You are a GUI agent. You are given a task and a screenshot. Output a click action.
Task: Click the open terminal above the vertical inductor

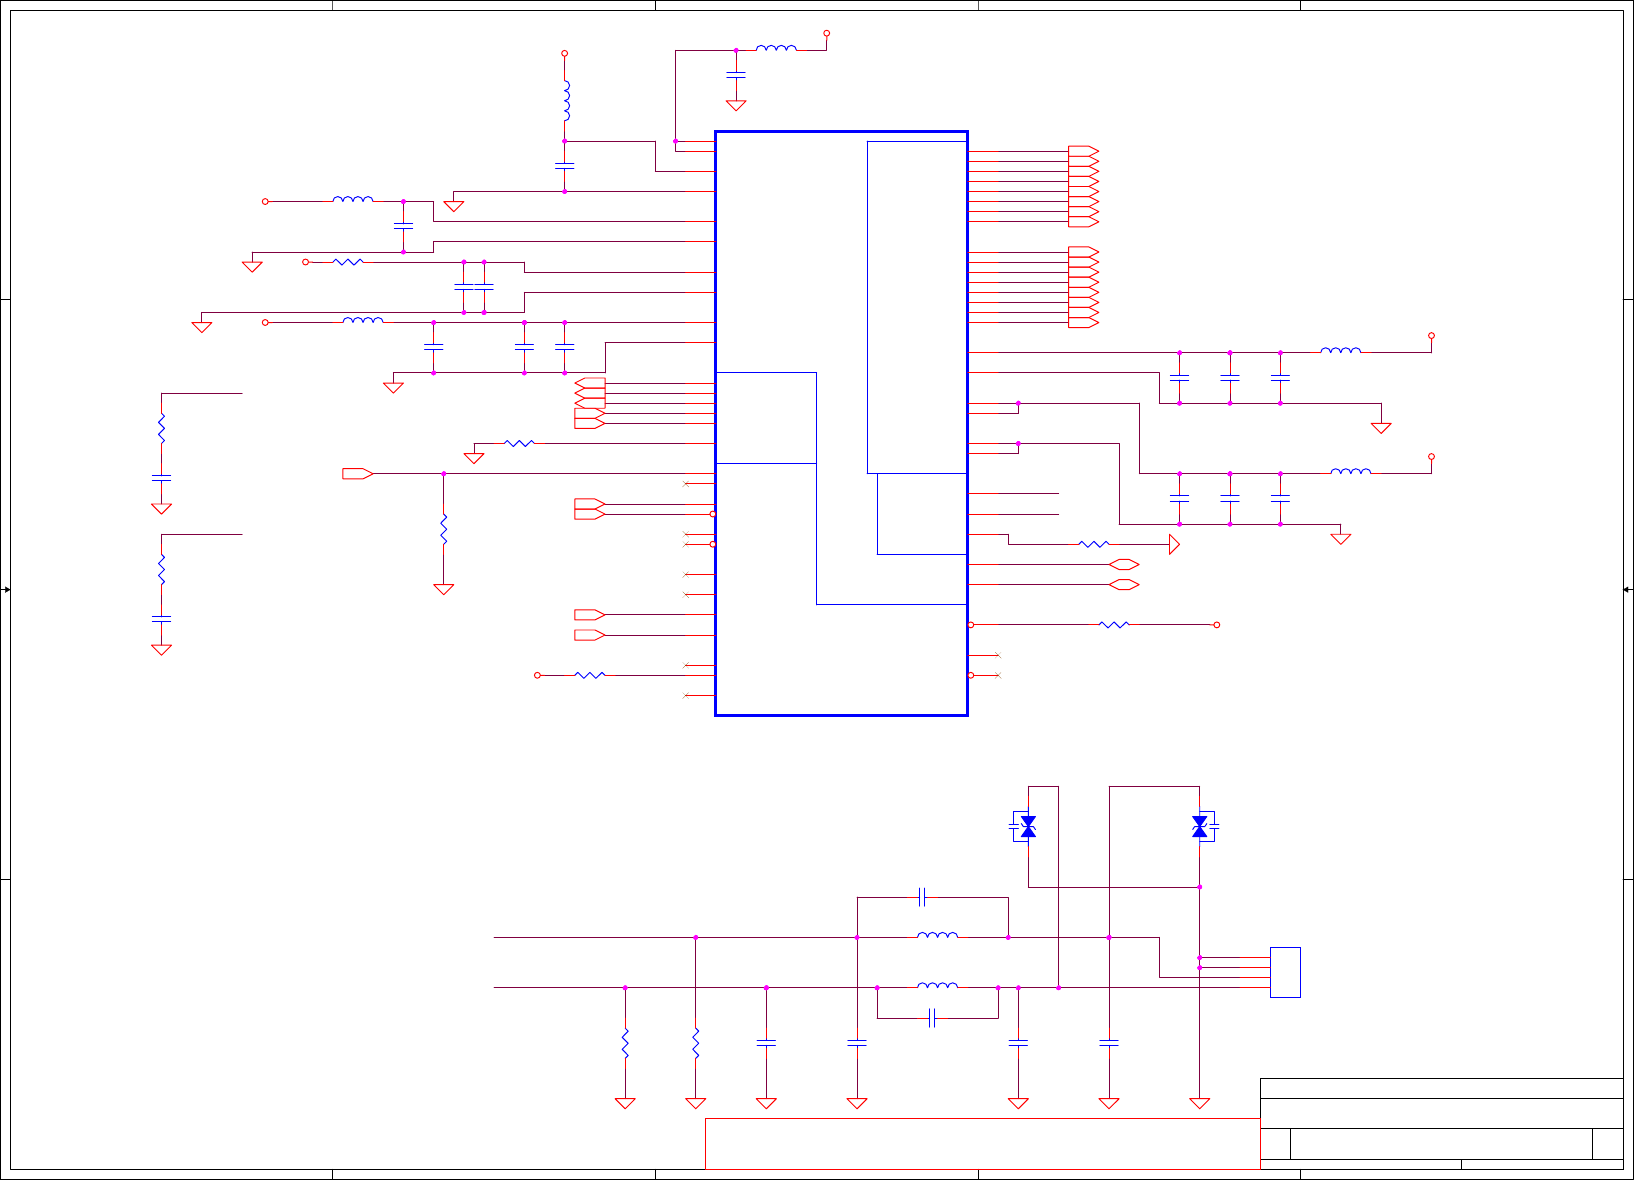(x=564, y=54)
